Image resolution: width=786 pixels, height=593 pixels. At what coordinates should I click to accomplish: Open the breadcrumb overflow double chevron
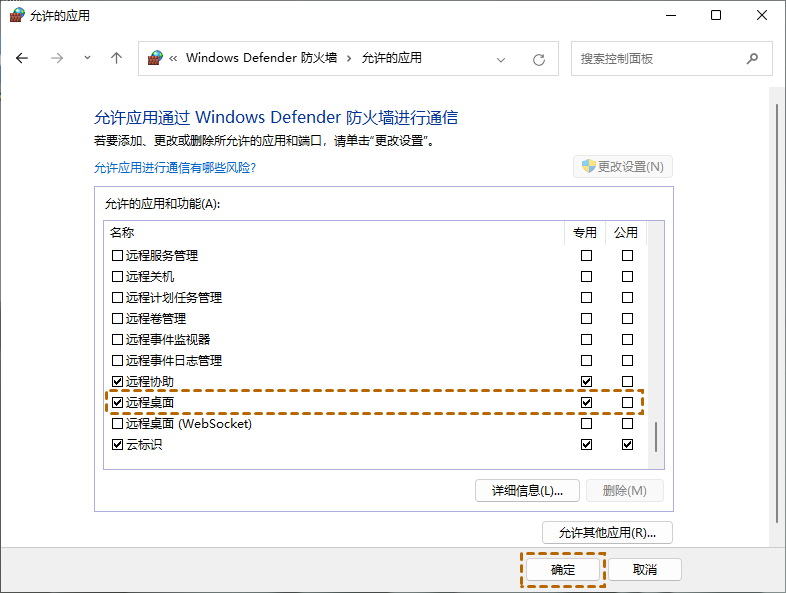click(173, 59)
